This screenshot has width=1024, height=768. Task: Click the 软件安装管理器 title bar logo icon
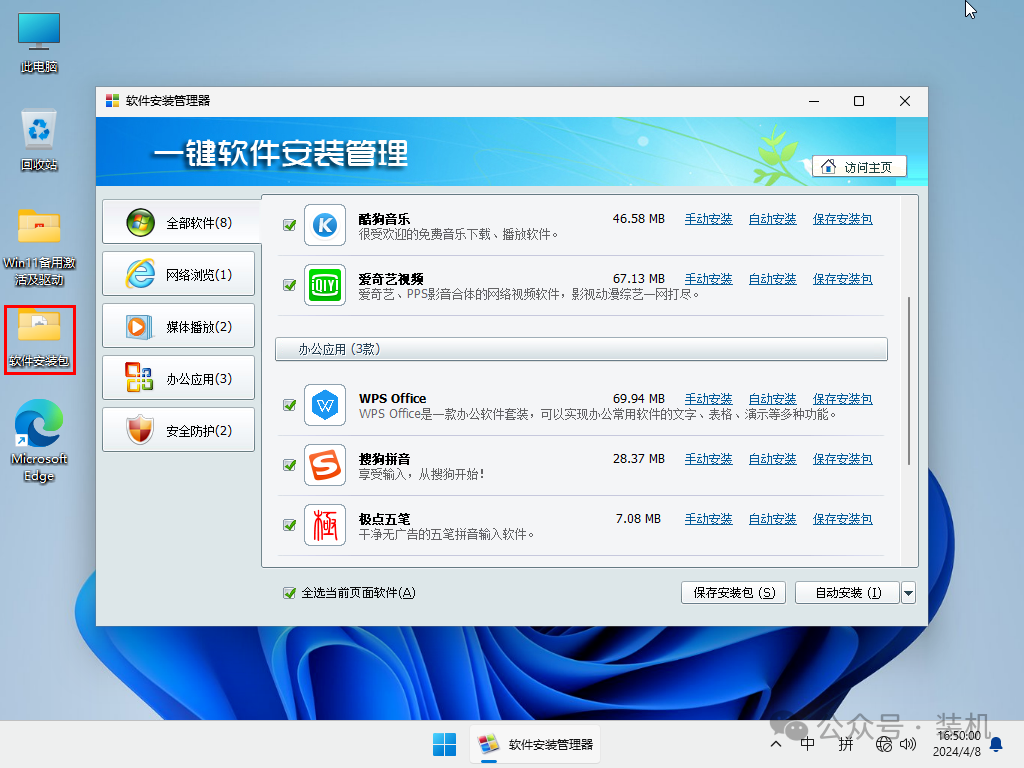click(x=112, y=101)
